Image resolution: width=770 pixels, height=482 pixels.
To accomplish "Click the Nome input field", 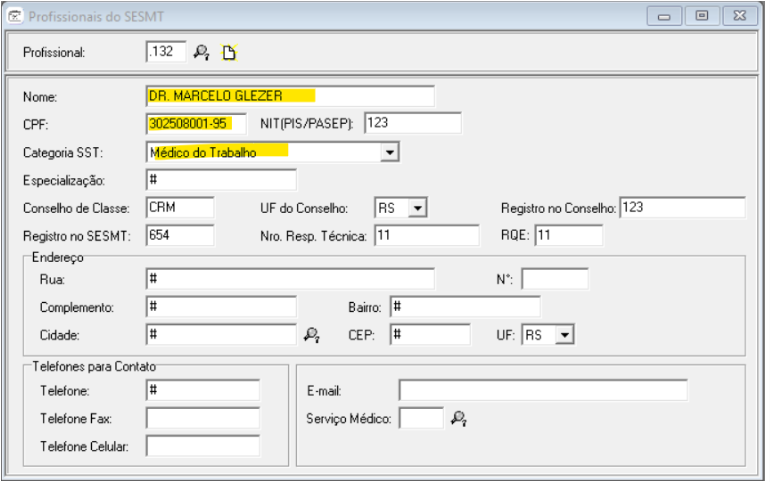I will (290, 96).
